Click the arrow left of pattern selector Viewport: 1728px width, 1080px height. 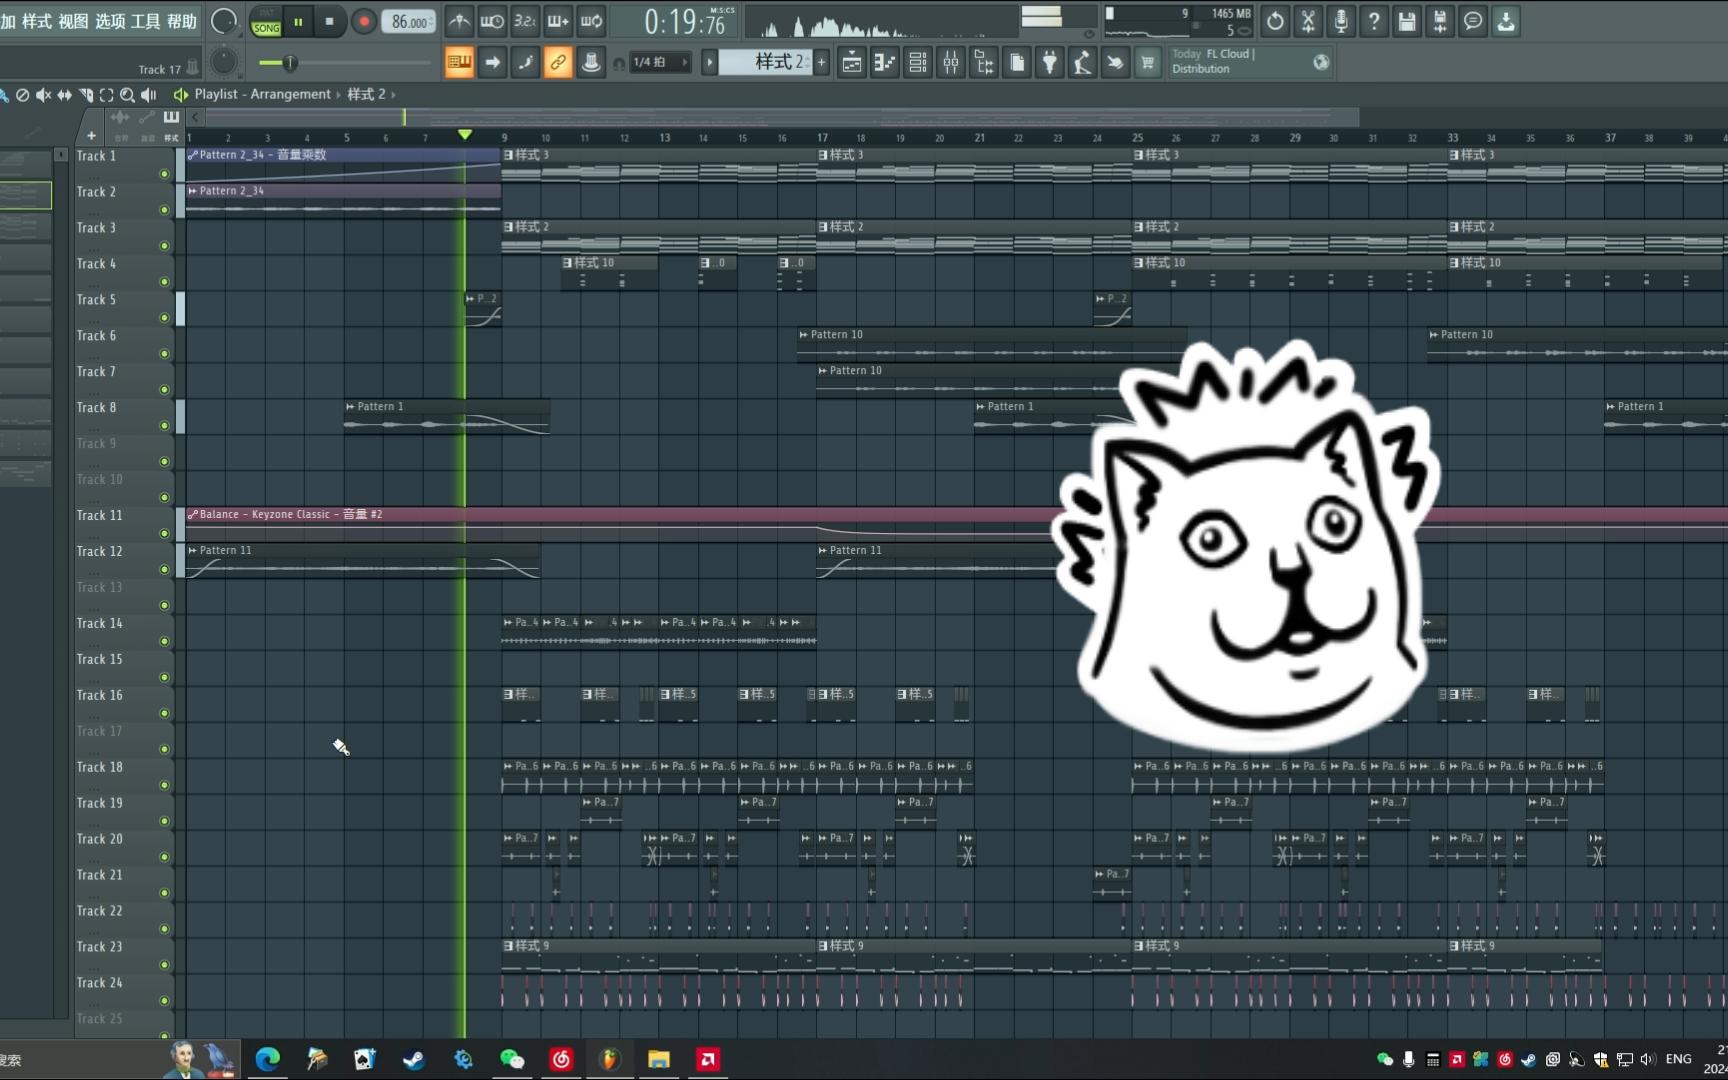(x=709, y=62)
